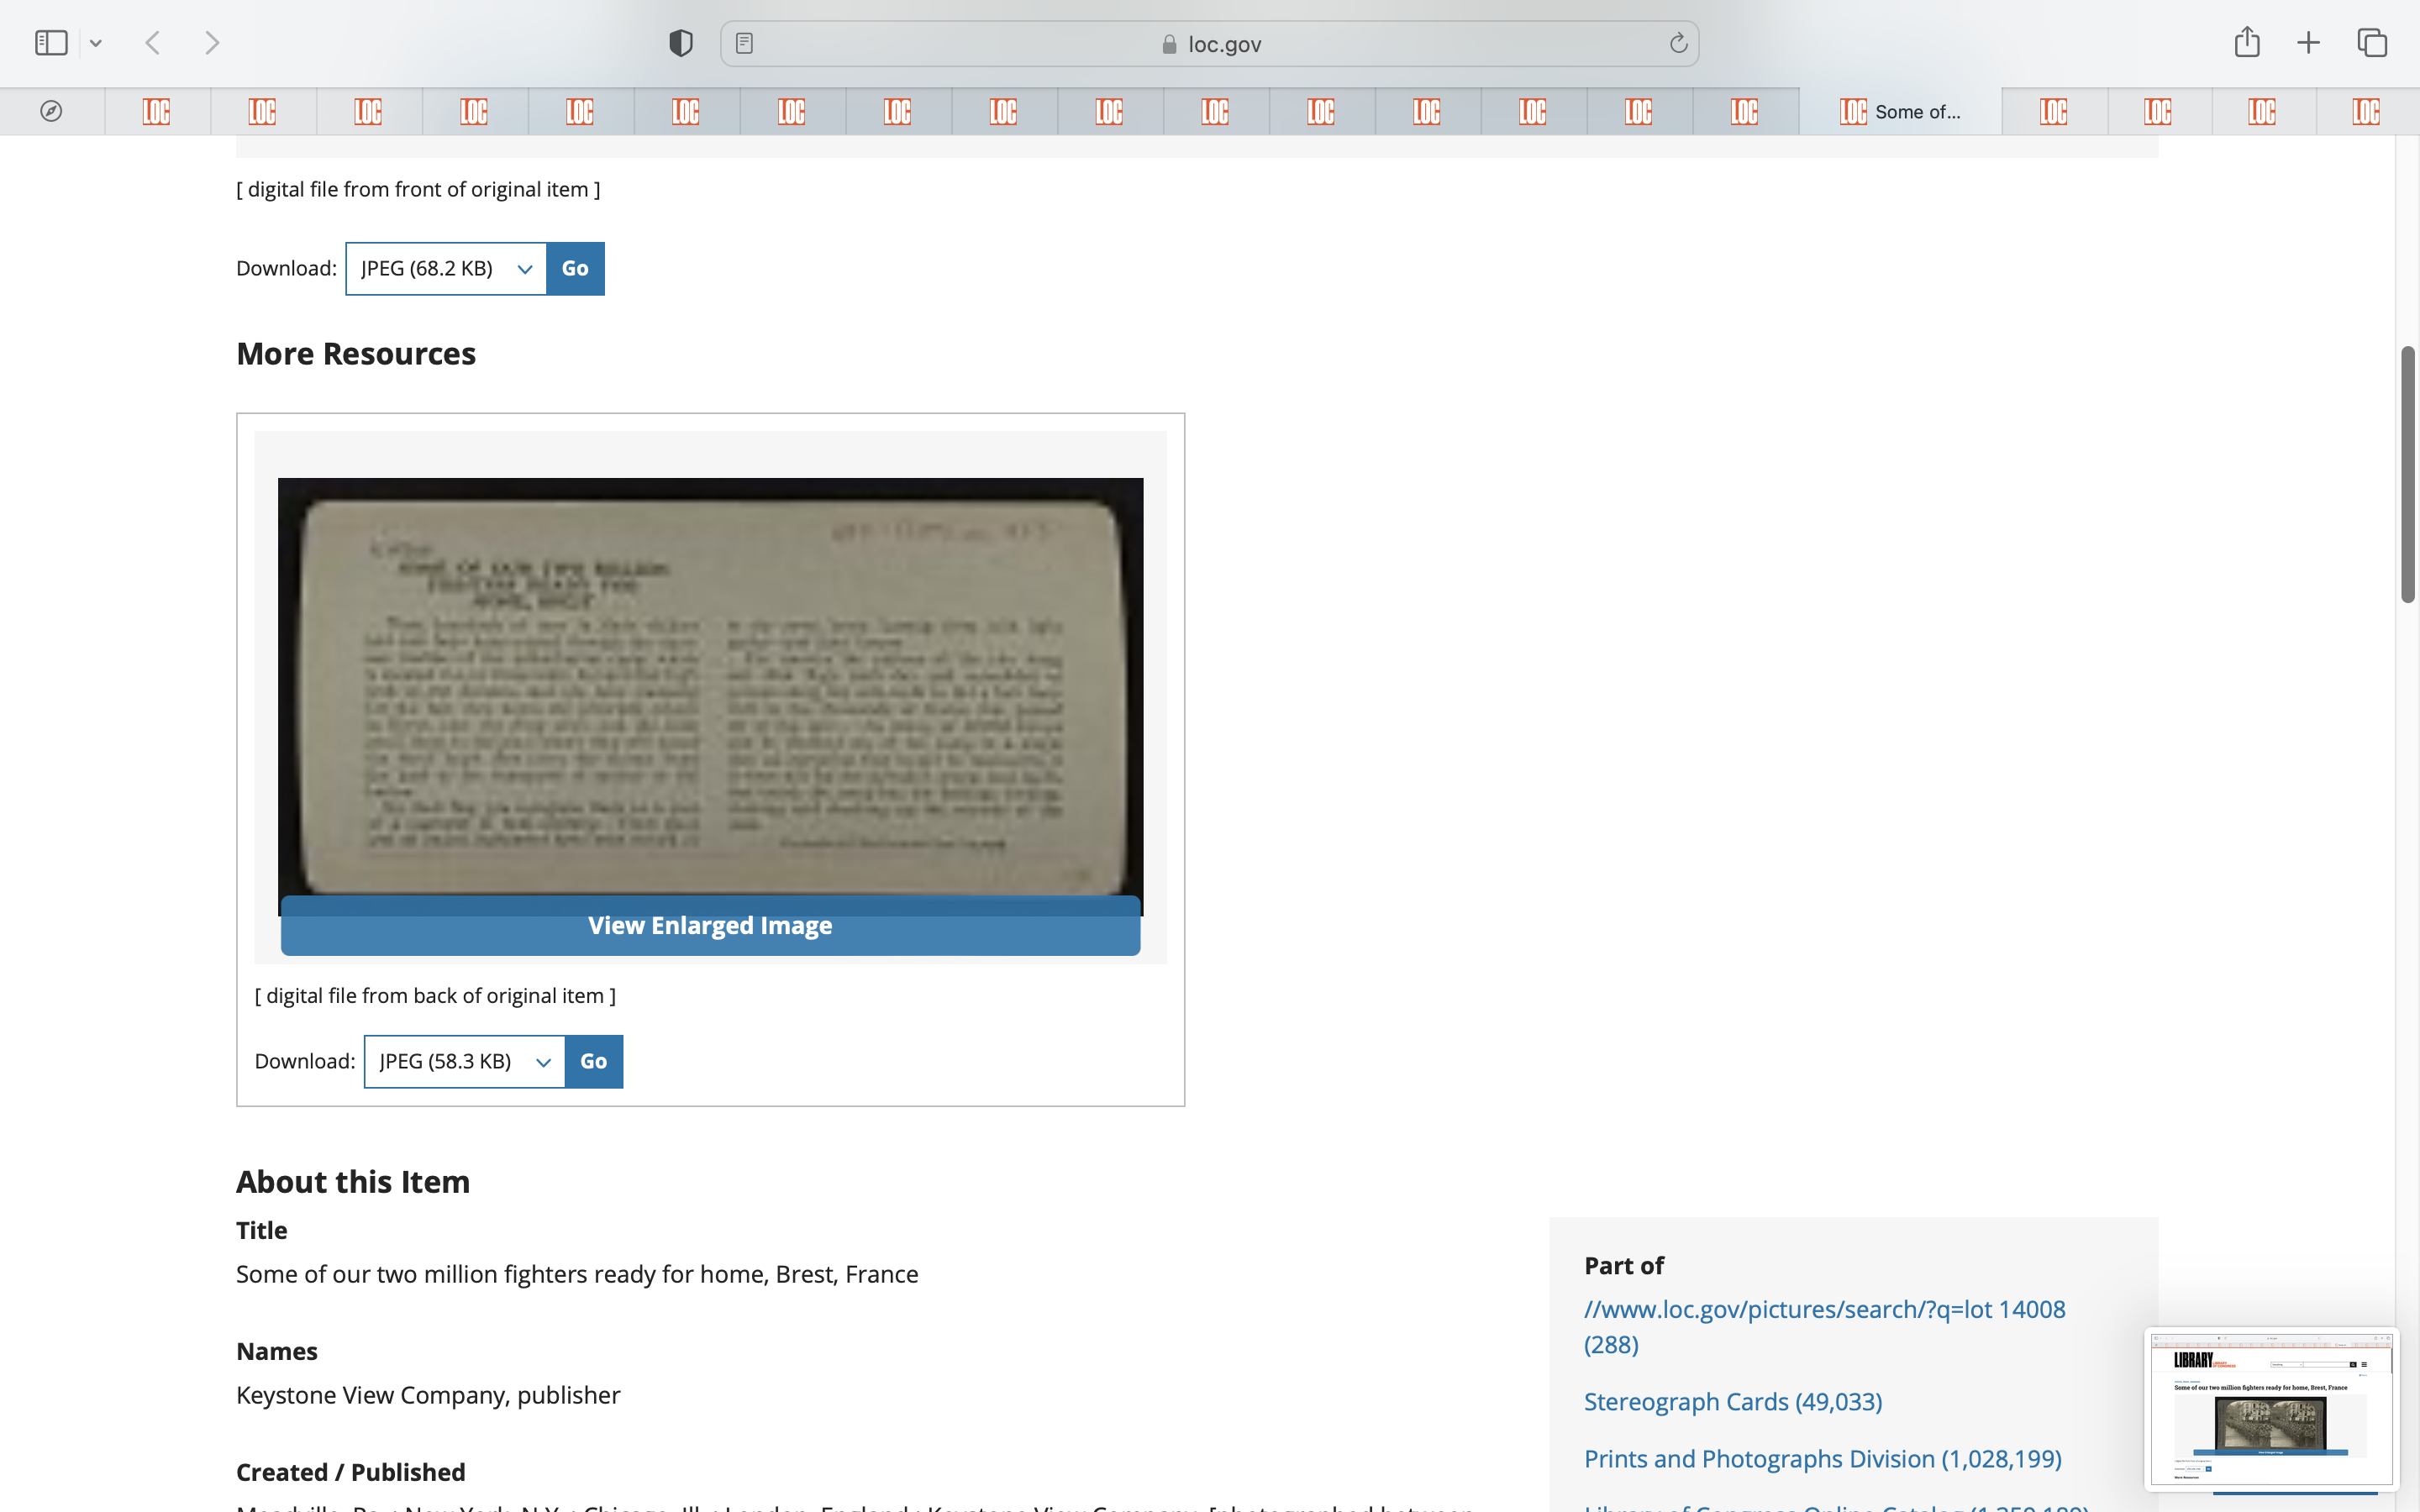Click the compass start page tab icon
This screenshot has height=1512, width=2420.
51,111
